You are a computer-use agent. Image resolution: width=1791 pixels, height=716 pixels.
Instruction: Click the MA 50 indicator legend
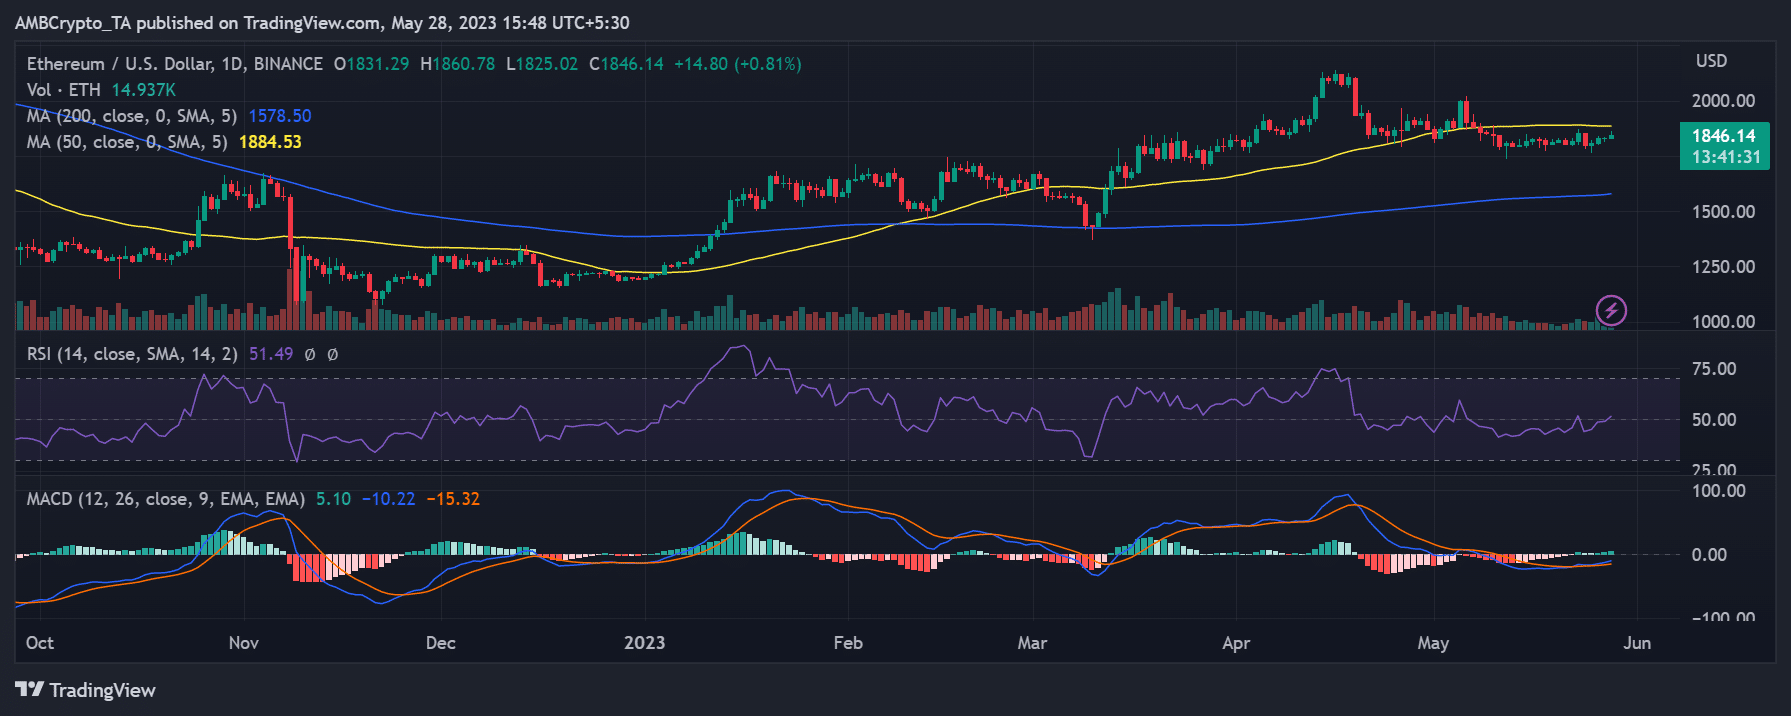pos(127,142)
